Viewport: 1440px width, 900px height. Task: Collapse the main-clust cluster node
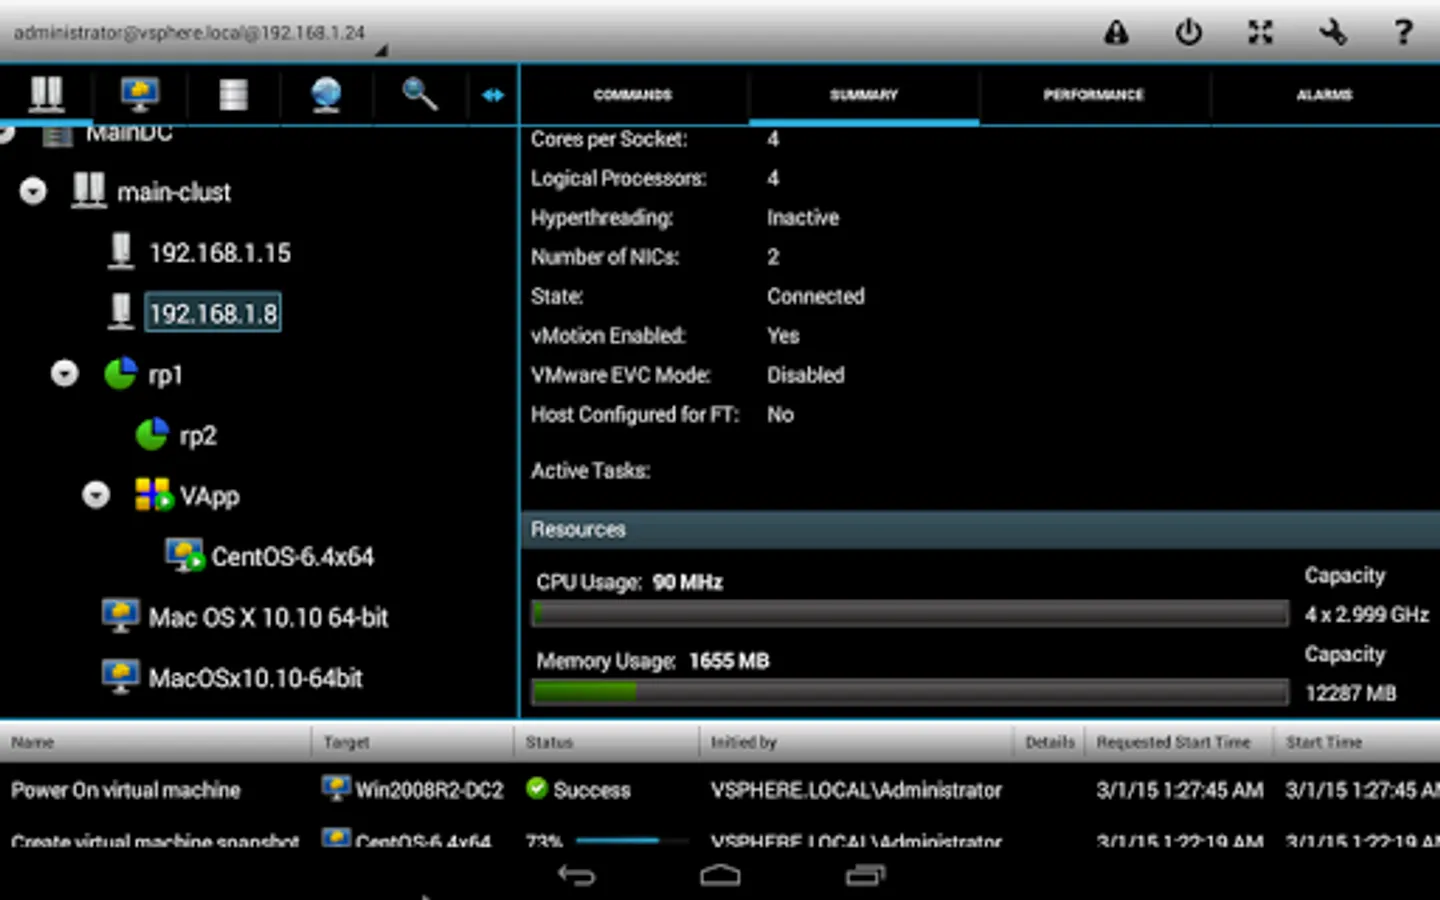point(33,191)
